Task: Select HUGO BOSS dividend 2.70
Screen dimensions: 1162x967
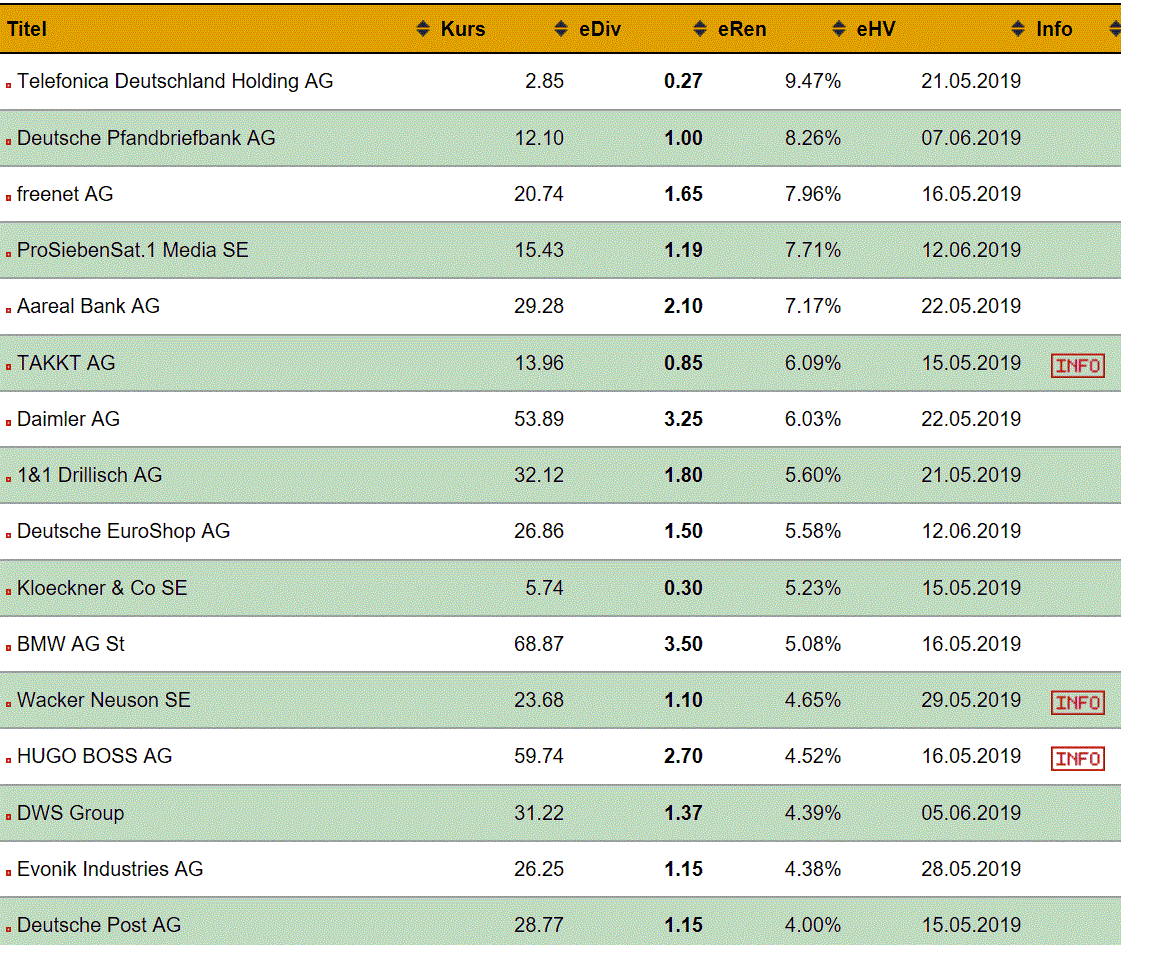Action: click(x=683, y=756)
